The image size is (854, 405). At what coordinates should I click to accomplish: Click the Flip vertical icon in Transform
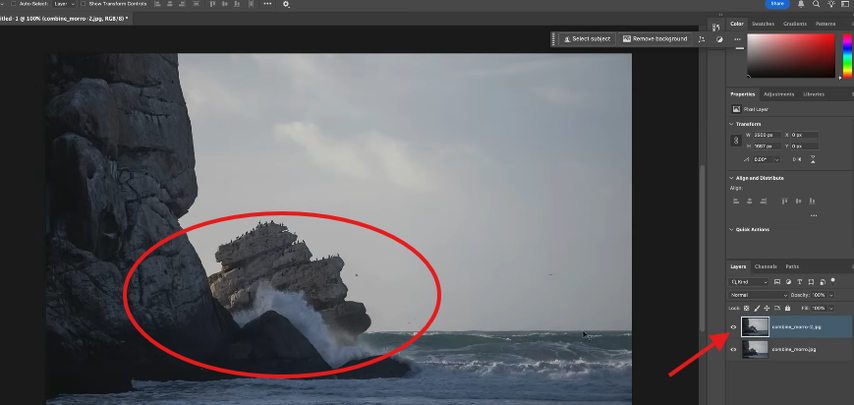(813, 159)
